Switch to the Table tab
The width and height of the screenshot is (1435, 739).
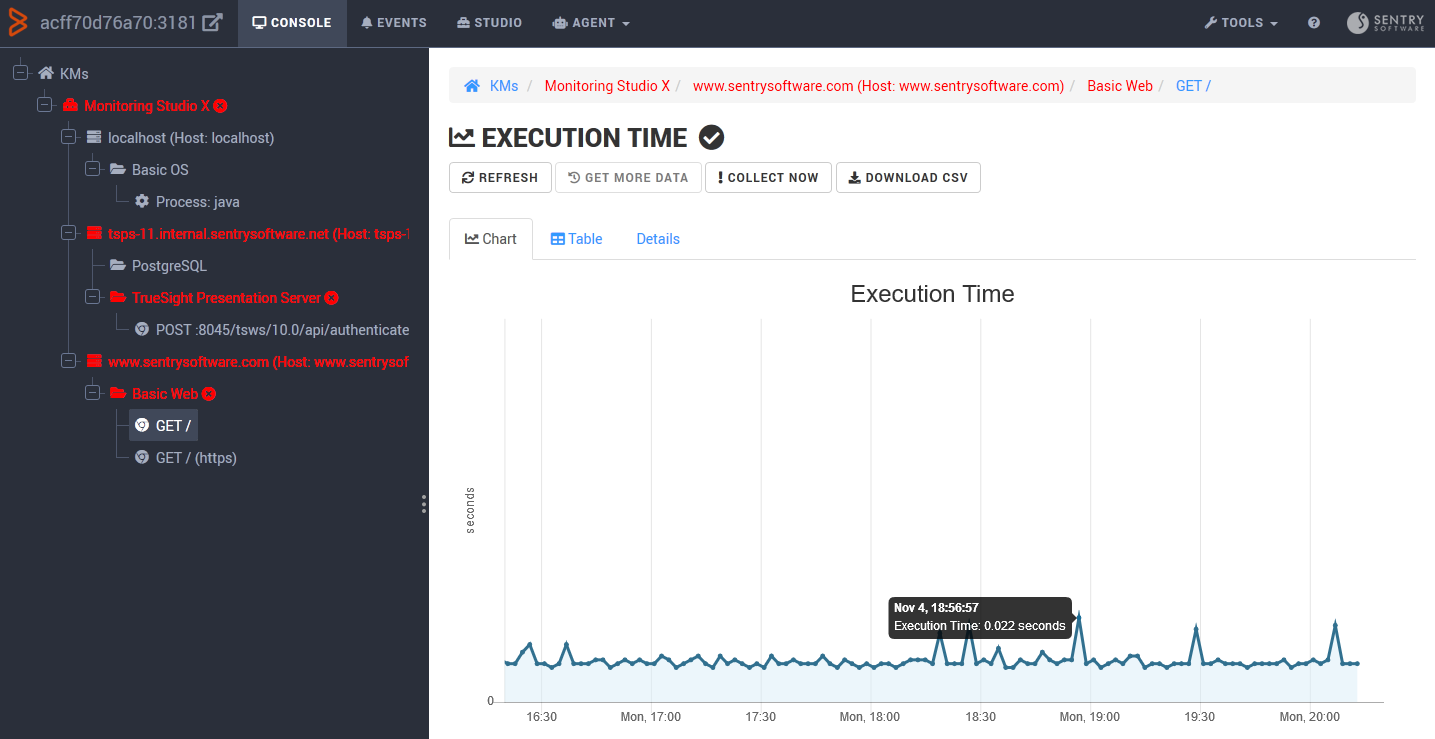576,238
